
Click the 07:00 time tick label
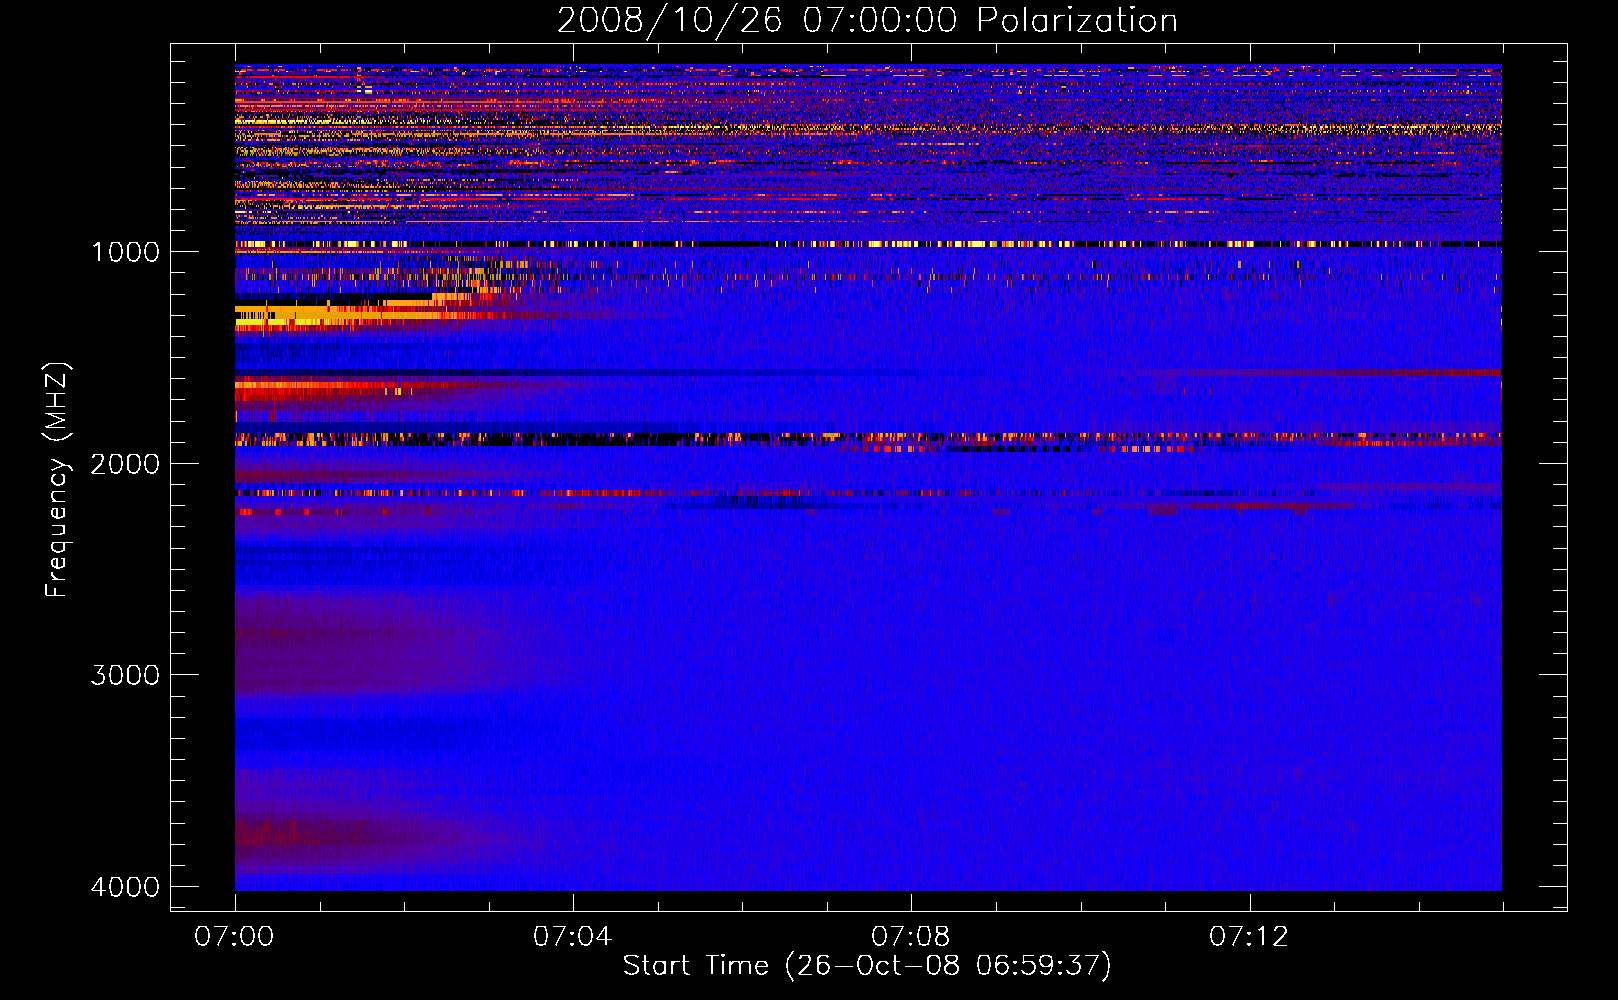[x=234, y=937]
